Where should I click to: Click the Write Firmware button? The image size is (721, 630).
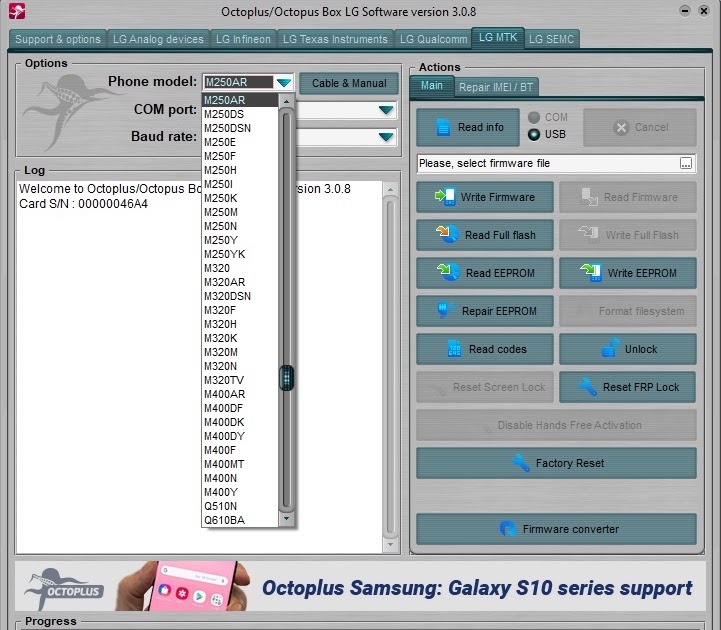(485, 197)
